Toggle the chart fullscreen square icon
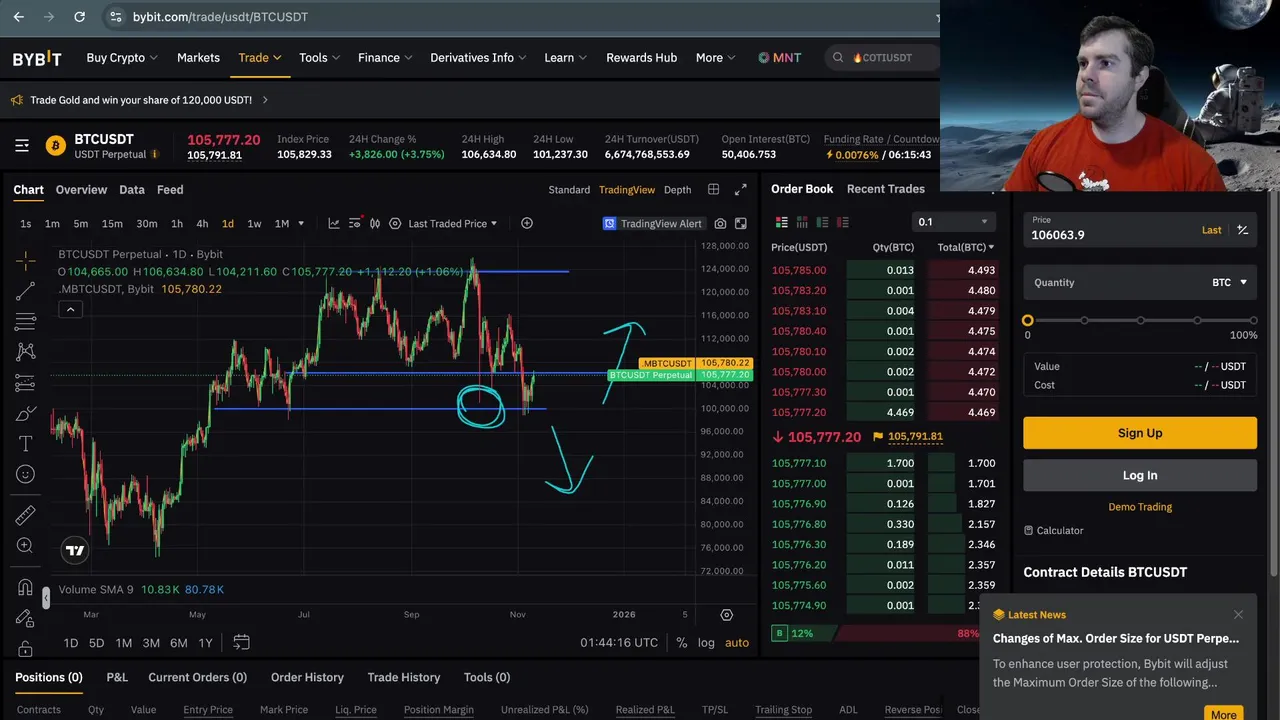This screenshot has height=720, width=1280. coord(741,224)
